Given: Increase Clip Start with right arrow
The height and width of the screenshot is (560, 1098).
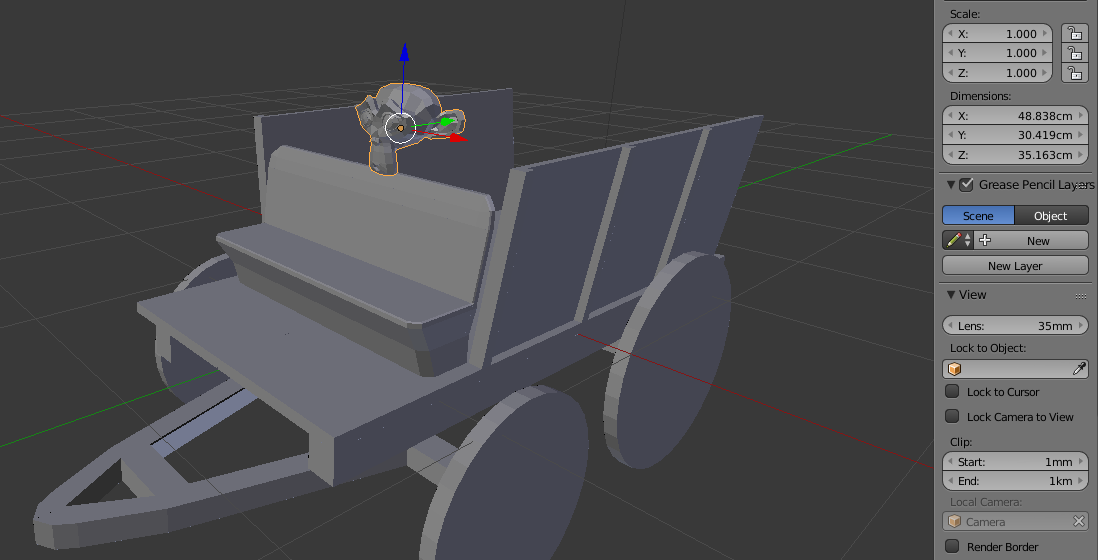Looking at the screenshot, I should click(x=1081, y=461).
